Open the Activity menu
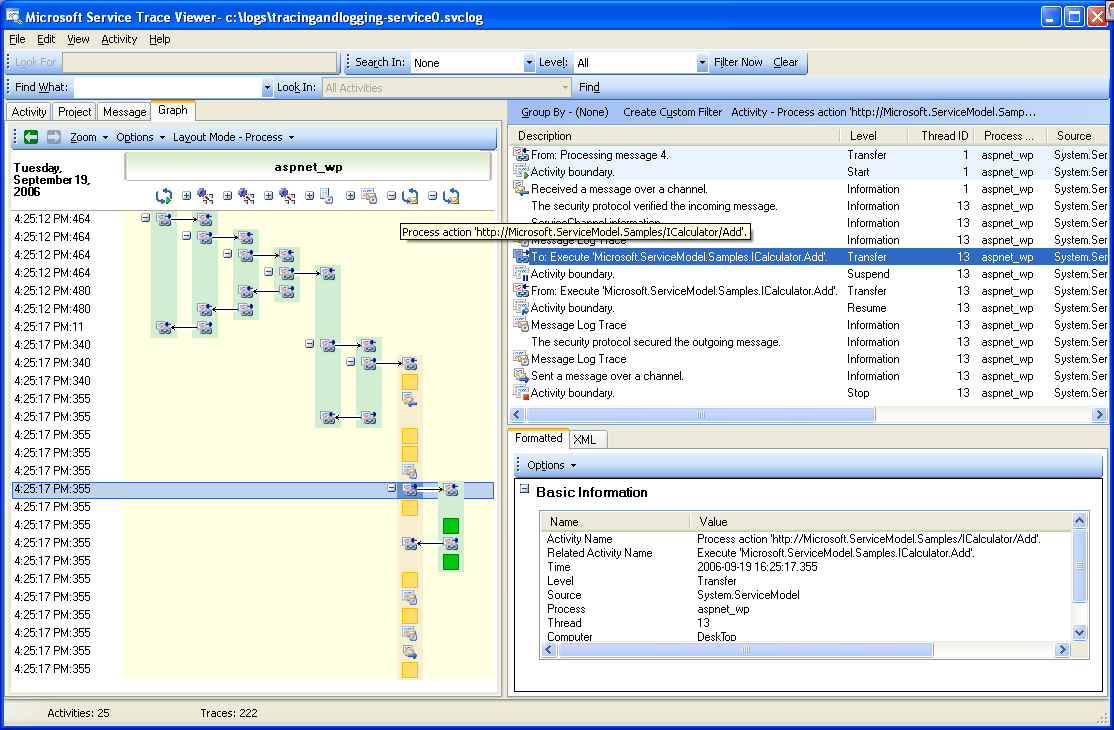 click(x=118, y=39)
